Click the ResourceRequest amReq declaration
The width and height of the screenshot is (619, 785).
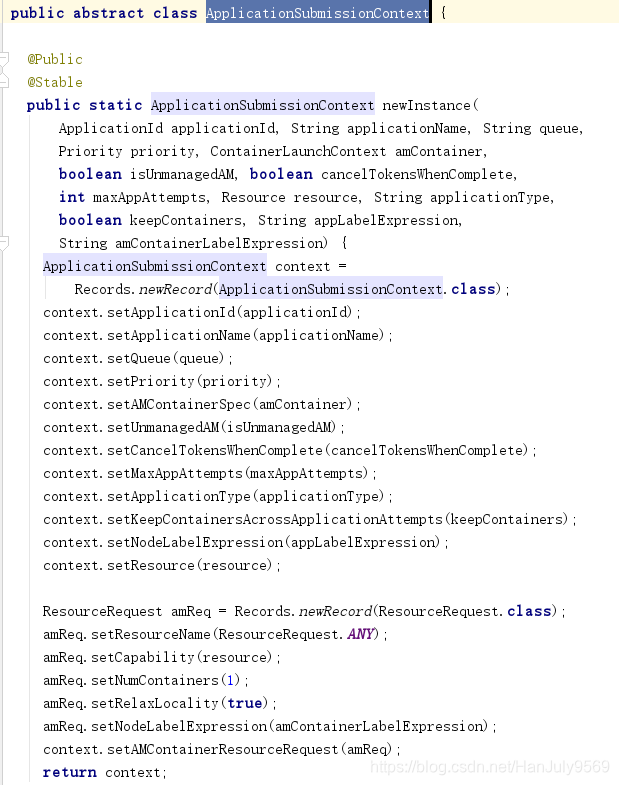tap(127, 611)
